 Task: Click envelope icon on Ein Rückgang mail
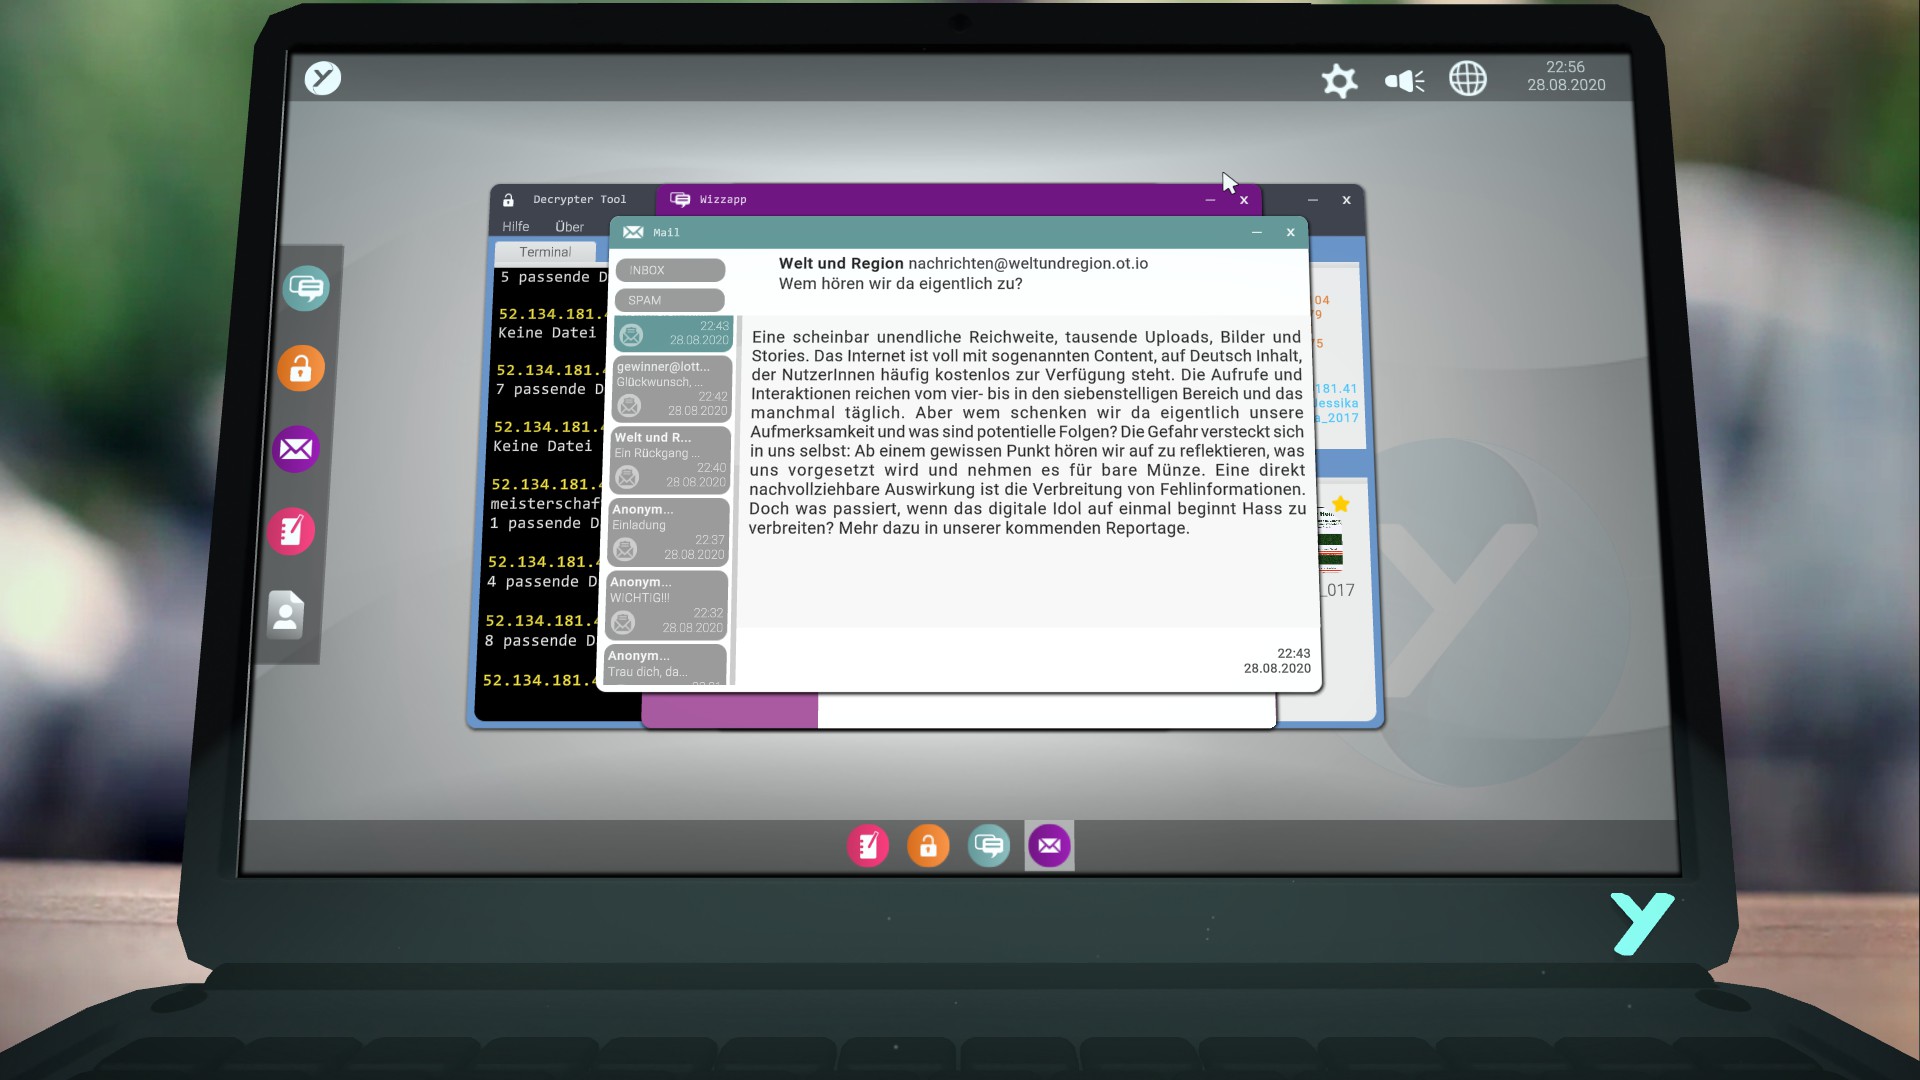pos(627,477)
